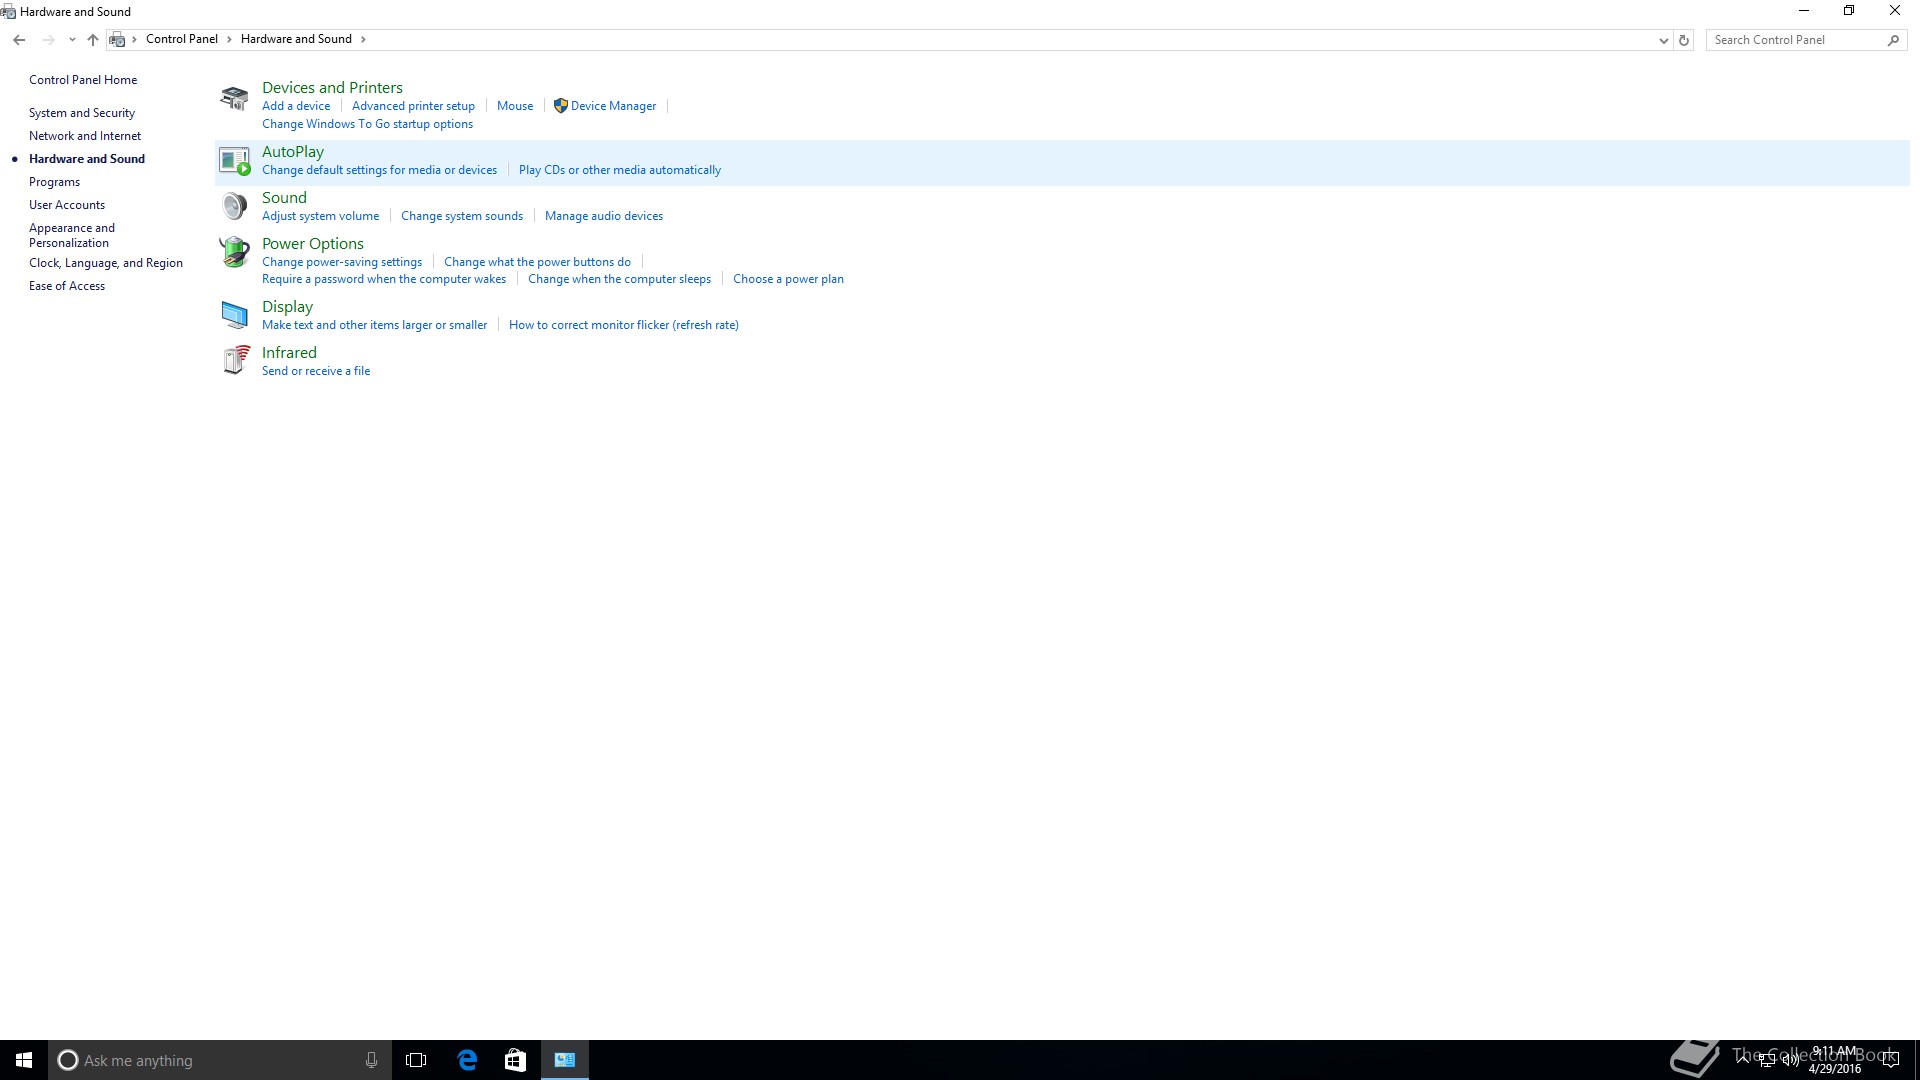The image size is (1920, 1080).
Task: Select Programs in the left sidebar
Action: (54, 182)
